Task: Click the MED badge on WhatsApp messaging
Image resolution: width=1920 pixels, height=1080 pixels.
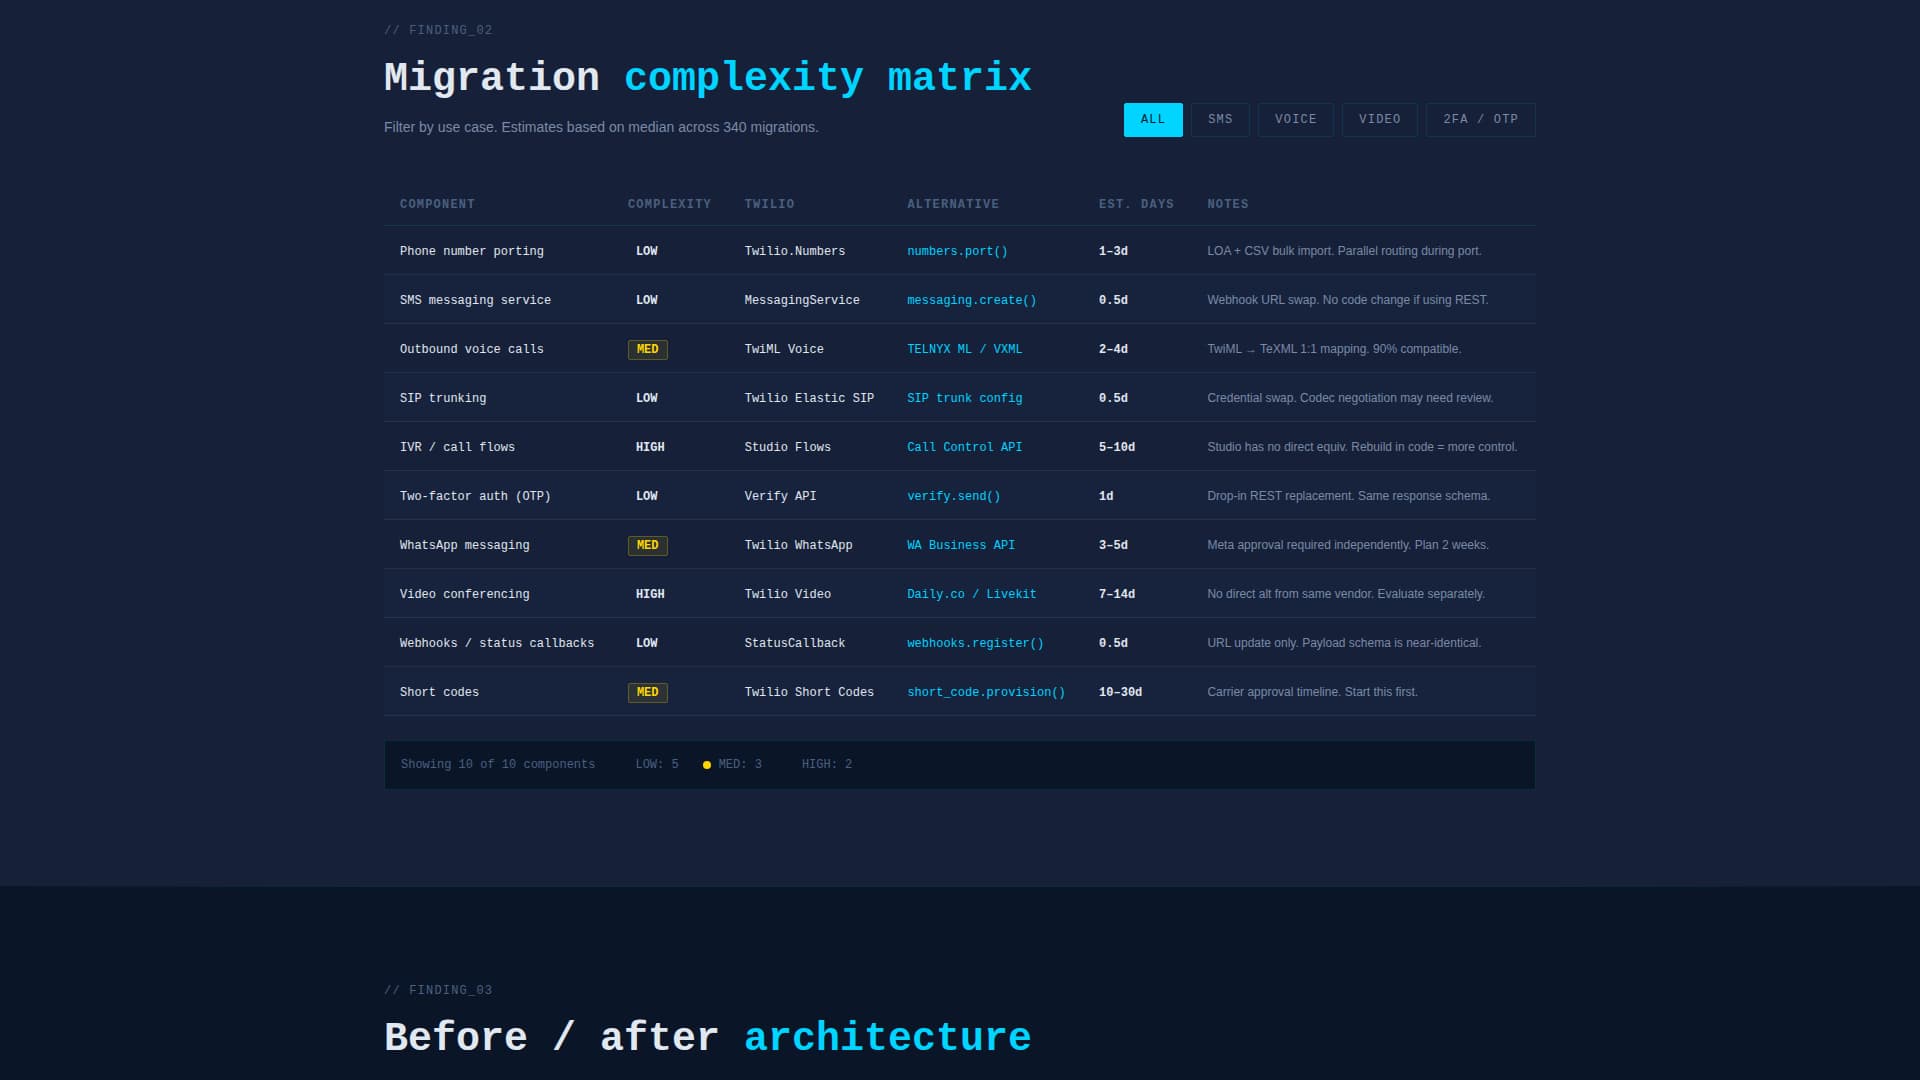Action: pos(647,545)
